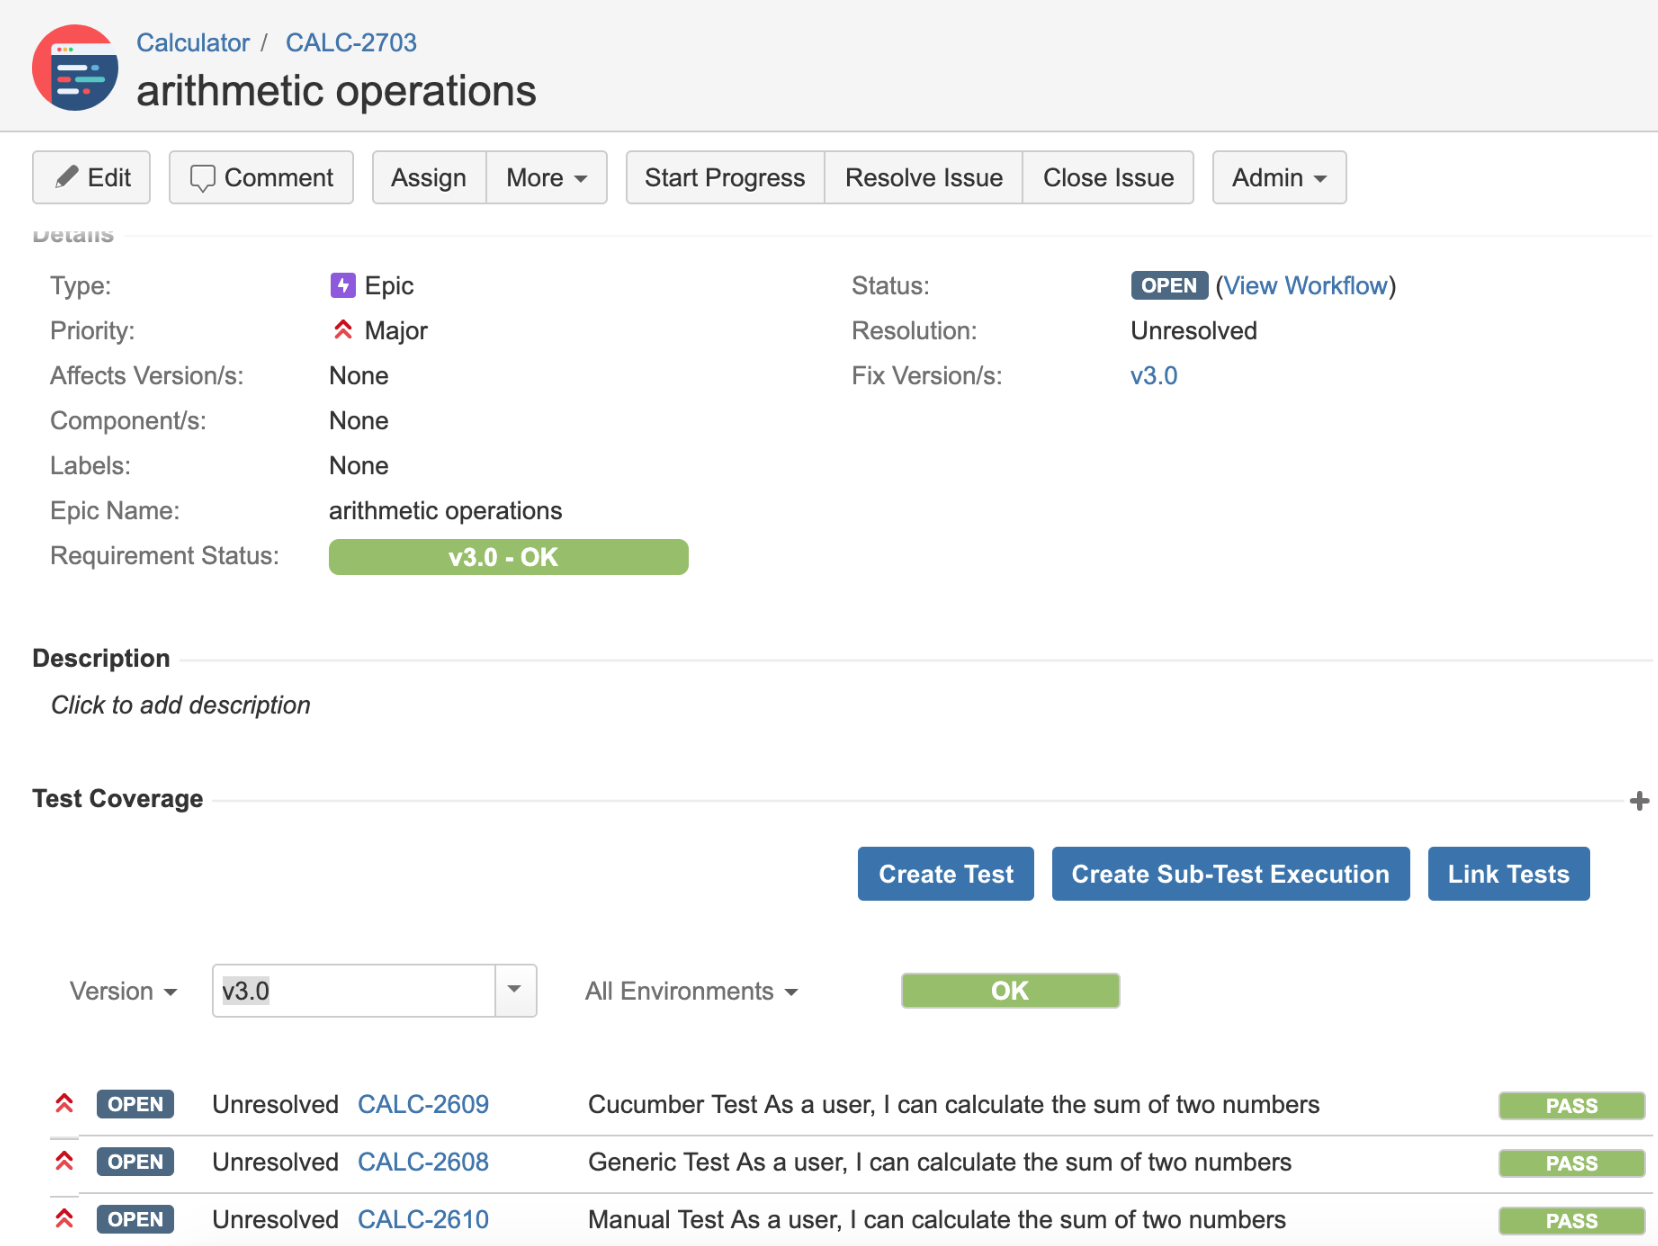Click OPEN badge in the CALC-2608 row
The width and height of the screenshot is (1658, 1246).
point(135,1162)
